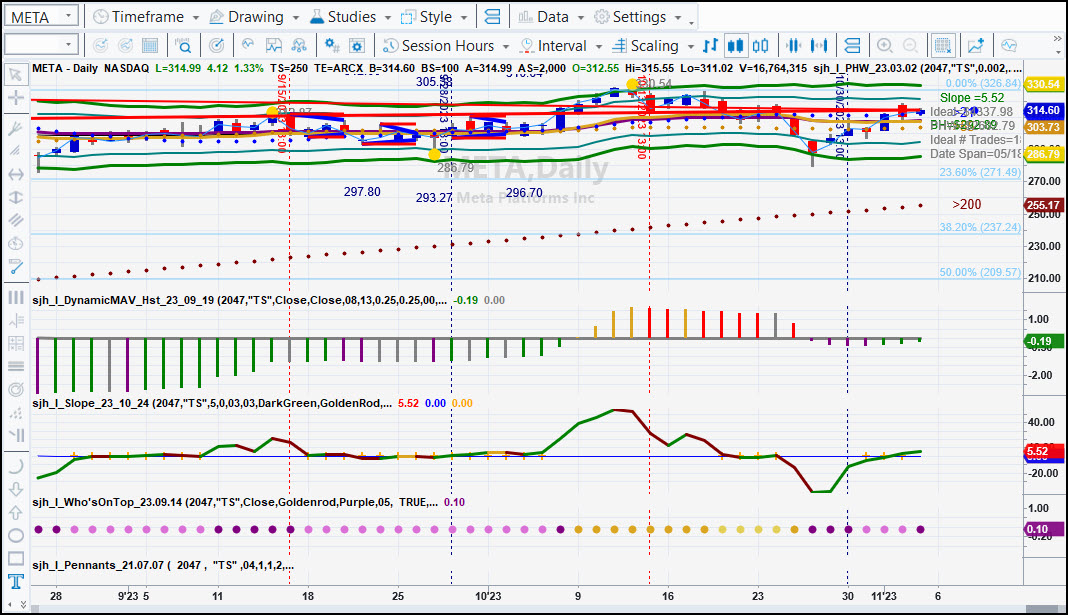Screen dimensions: 1068x615
Task: Click the linked wave nodes toolbar icon
Action: click(x=298, y=46)
